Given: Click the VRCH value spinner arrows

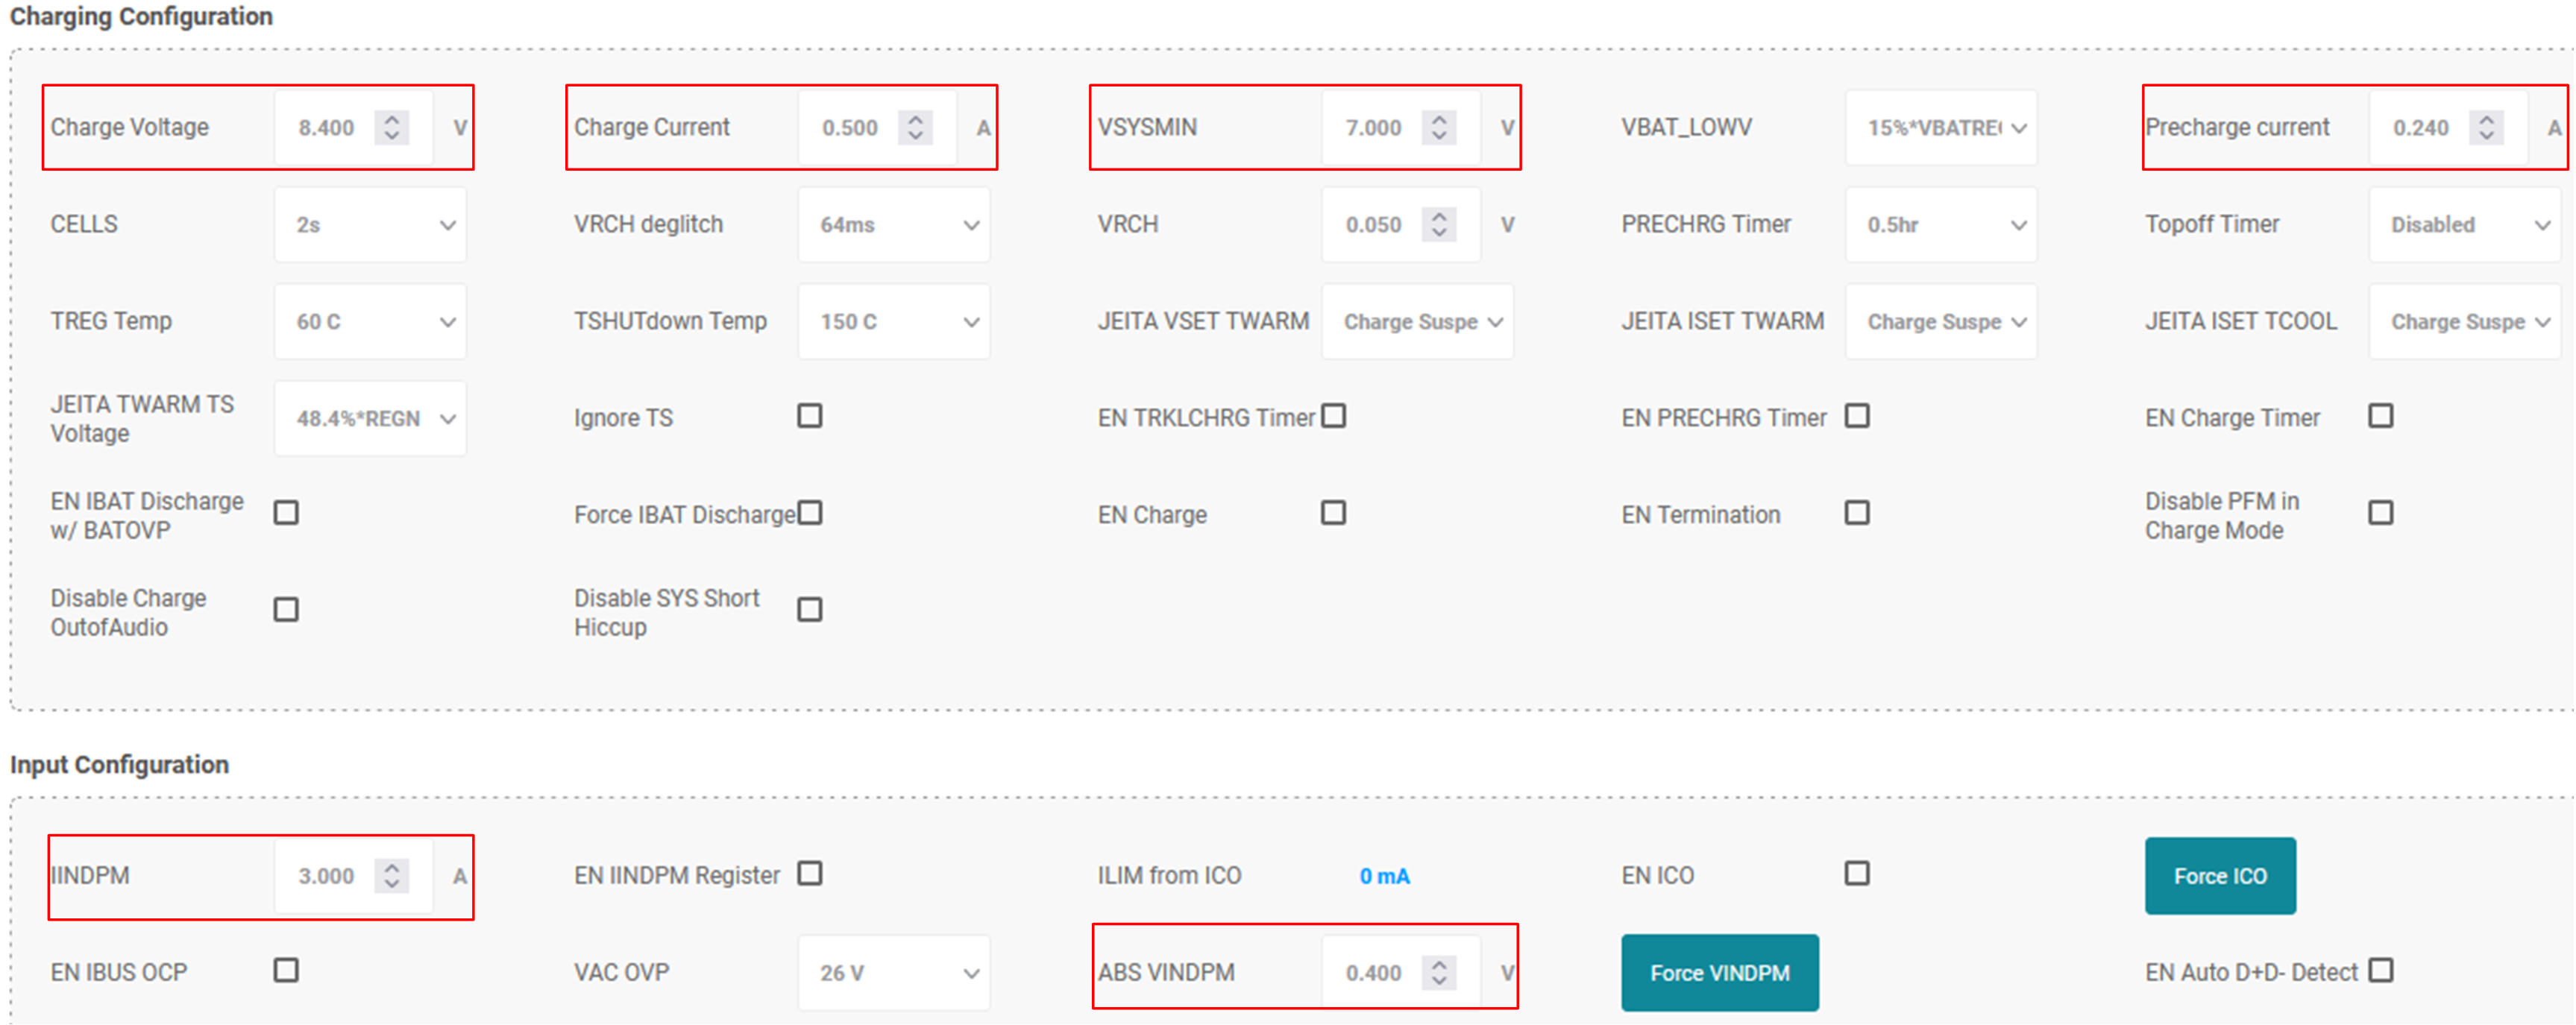Looking at the screenshot, I should coord(1439,224).
